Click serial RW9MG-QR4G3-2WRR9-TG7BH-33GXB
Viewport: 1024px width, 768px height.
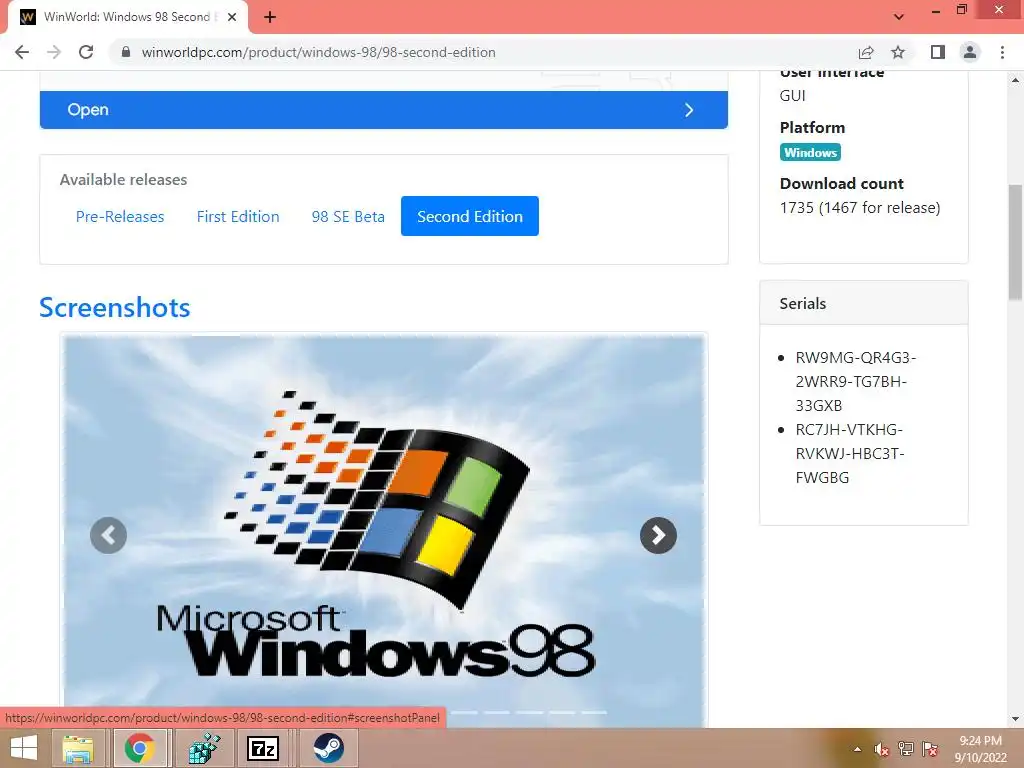(855, 381)
